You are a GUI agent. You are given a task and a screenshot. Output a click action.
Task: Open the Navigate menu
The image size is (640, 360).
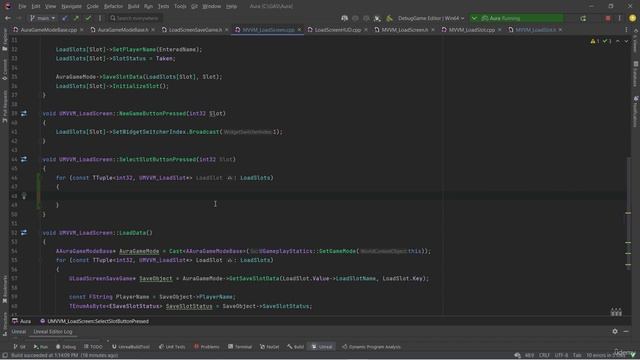71,6
